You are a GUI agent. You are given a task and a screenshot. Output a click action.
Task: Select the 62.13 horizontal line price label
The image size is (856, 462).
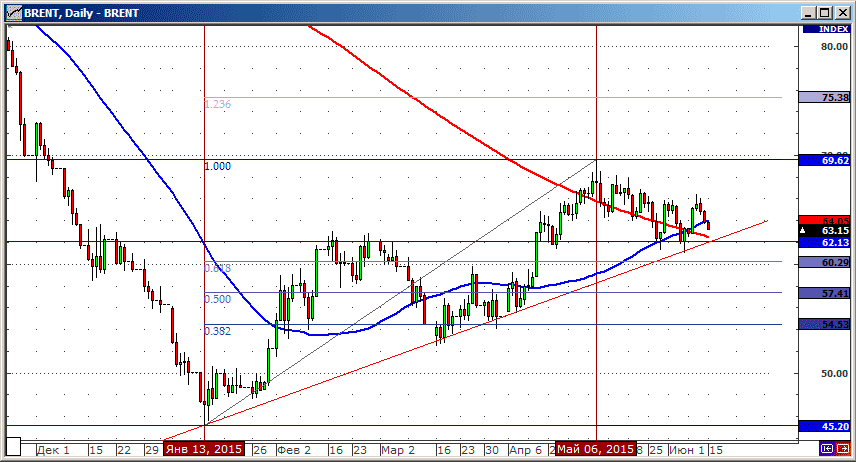tap(824, 242)
